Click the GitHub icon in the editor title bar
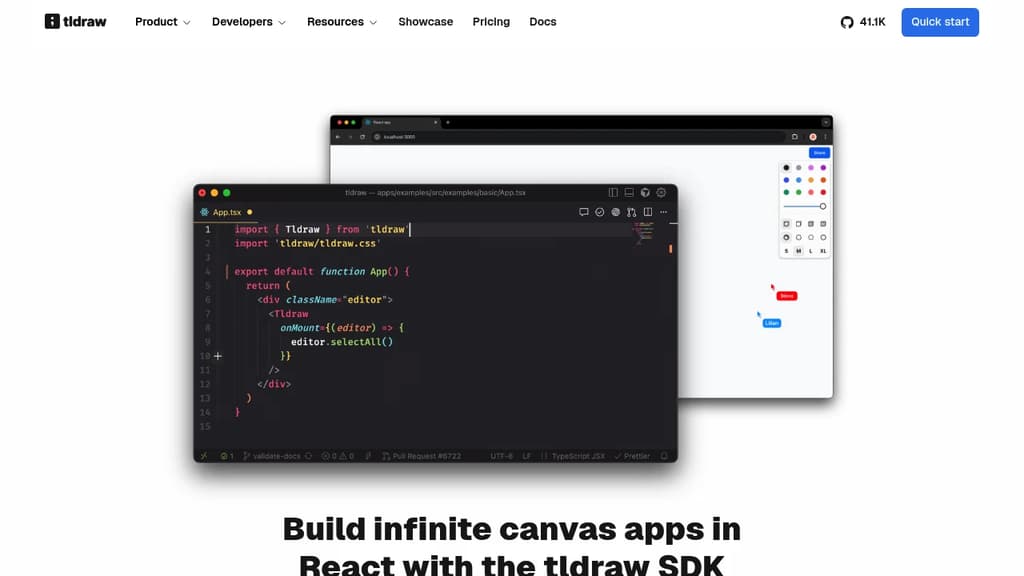This screenshot has width=1024, height=576. pos(645,192)
